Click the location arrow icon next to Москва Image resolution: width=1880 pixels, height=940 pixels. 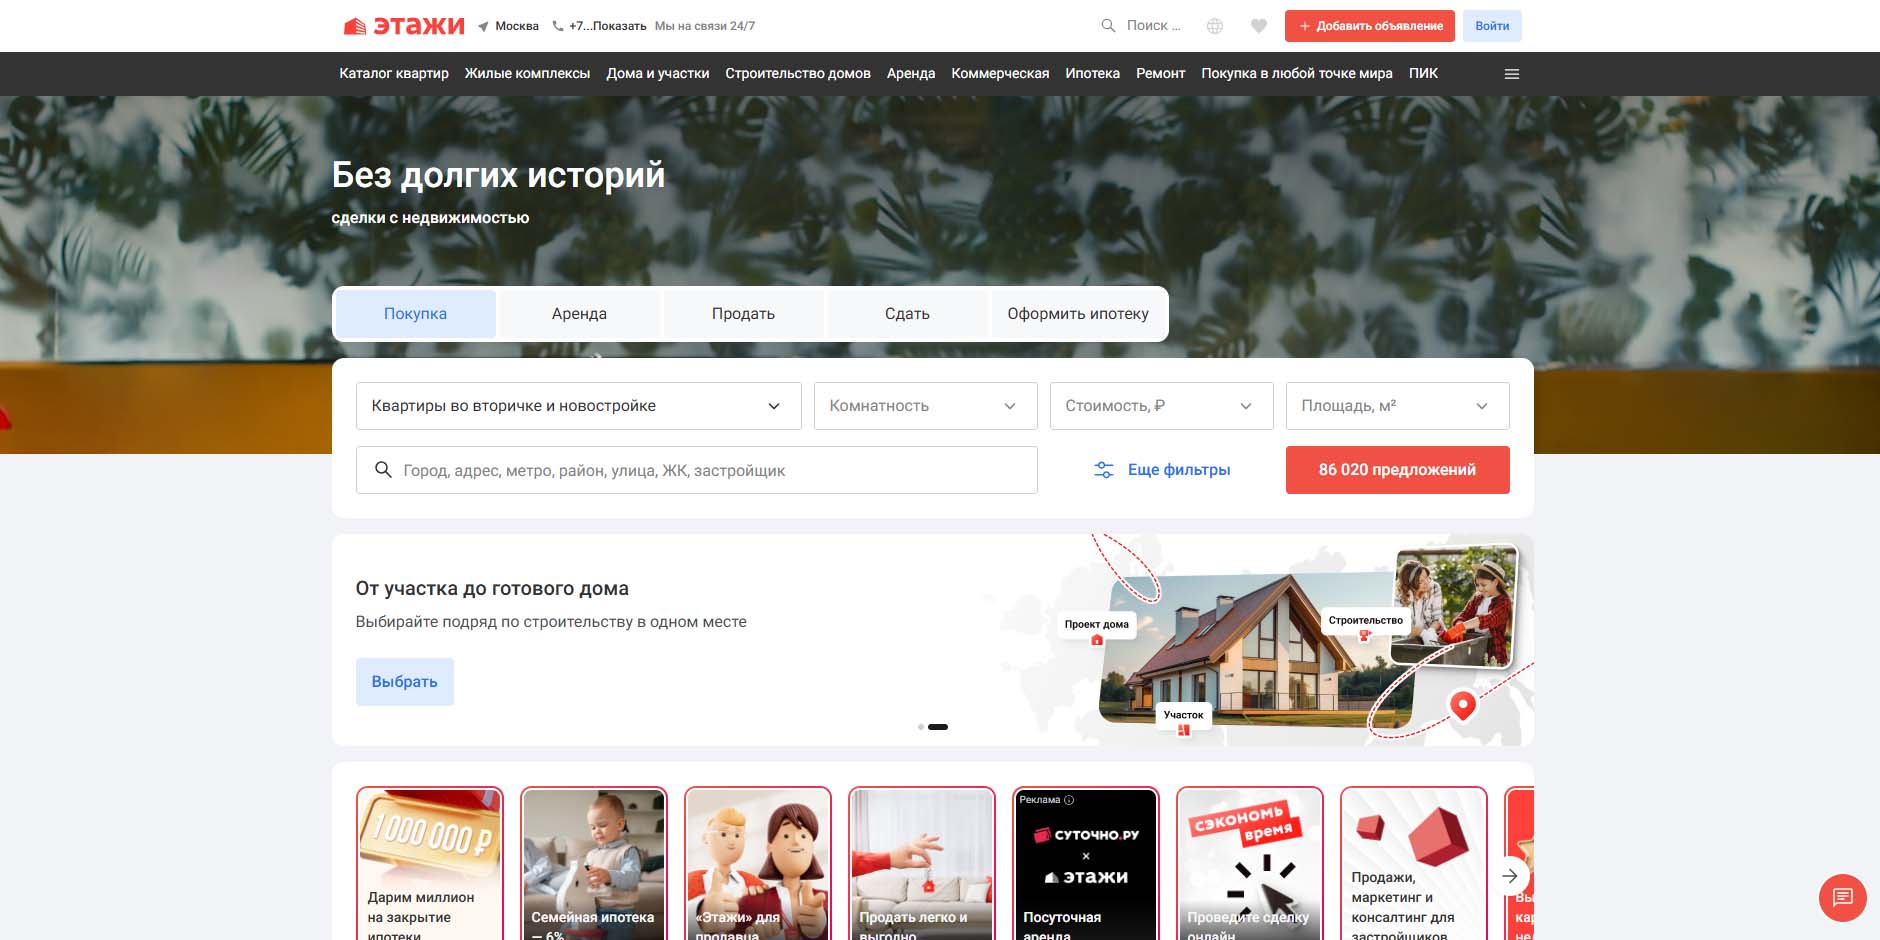tap(484, 26)
